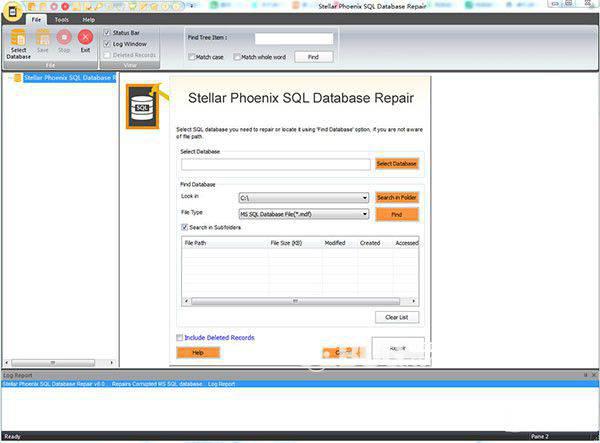
Task: Click the first orange quick-access toolbar icon
Action: click(x=32, y=7)
